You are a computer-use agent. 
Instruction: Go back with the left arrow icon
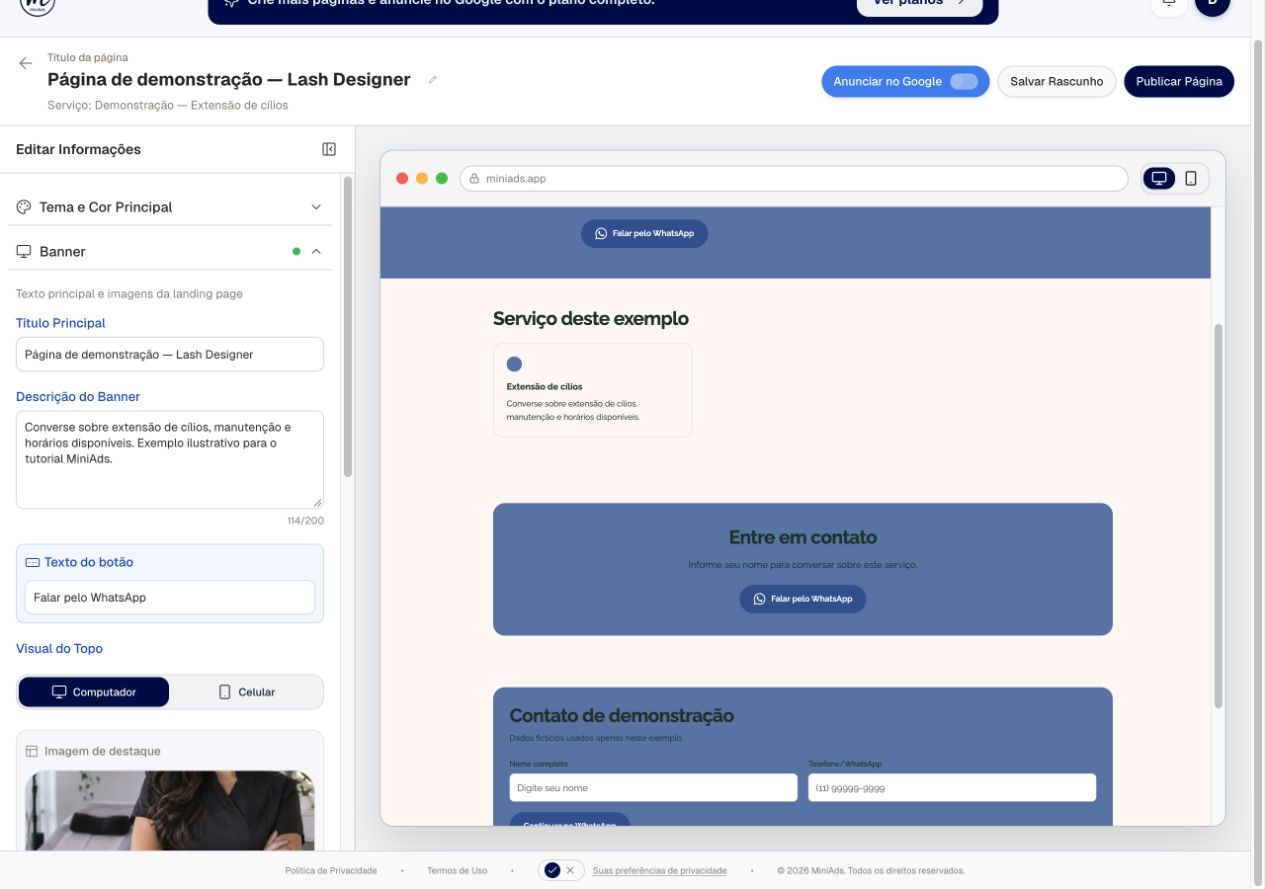click(x=26, y=63)
